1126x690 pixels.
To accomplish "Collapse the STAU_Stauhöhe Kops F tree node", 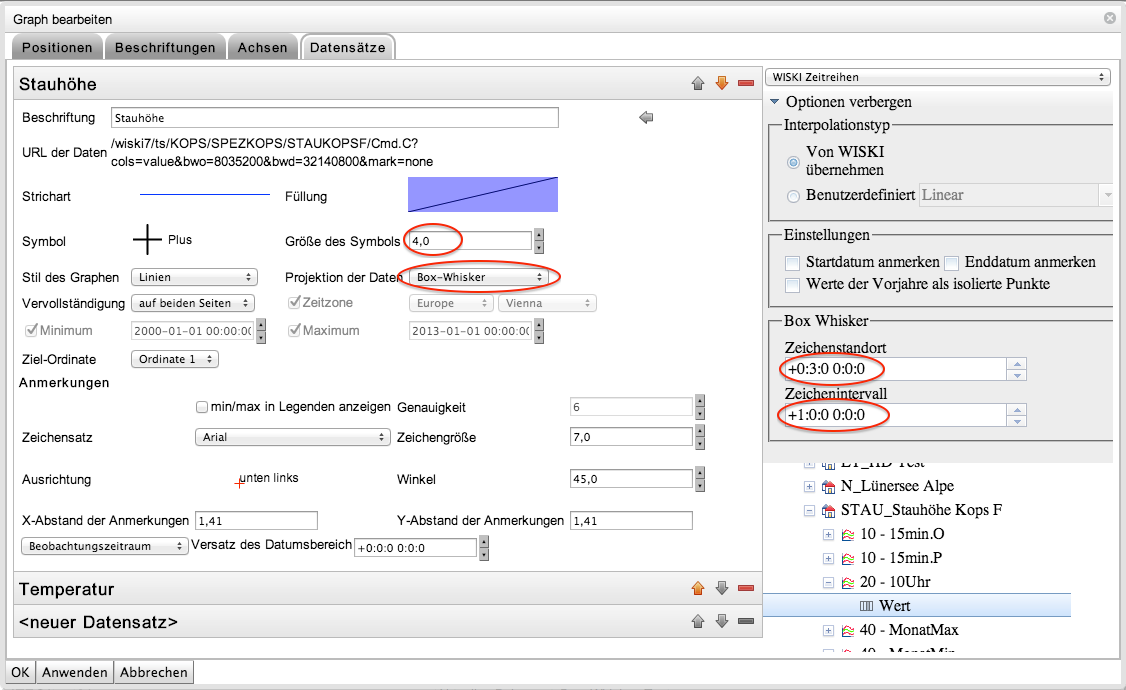I will click(810, 510).
